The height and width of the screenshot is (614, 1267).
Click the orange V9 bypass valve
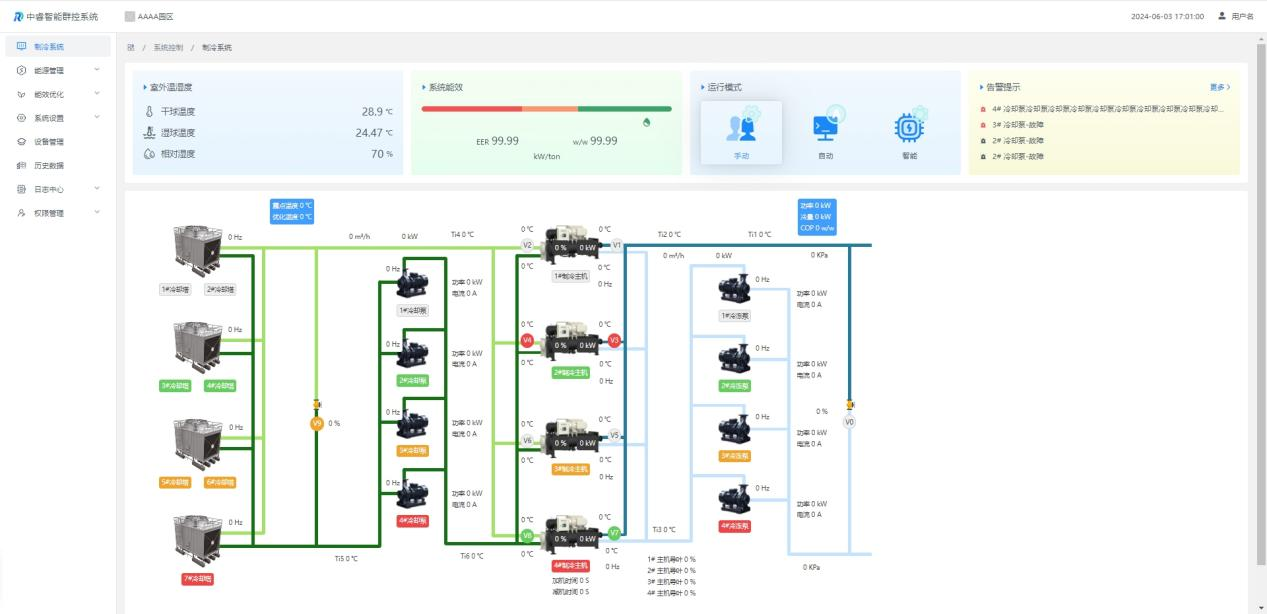coord(317,422)
